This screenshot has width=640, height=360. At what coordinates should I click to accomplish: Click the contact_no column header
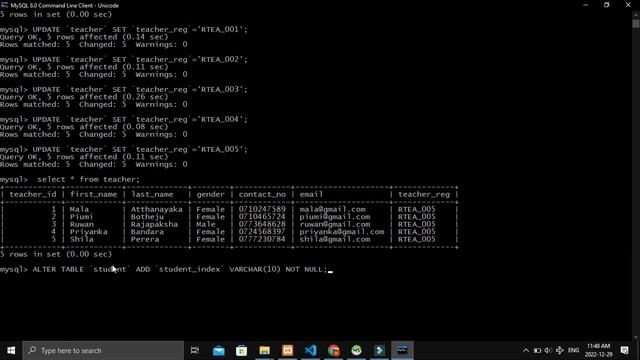[262, 194]
